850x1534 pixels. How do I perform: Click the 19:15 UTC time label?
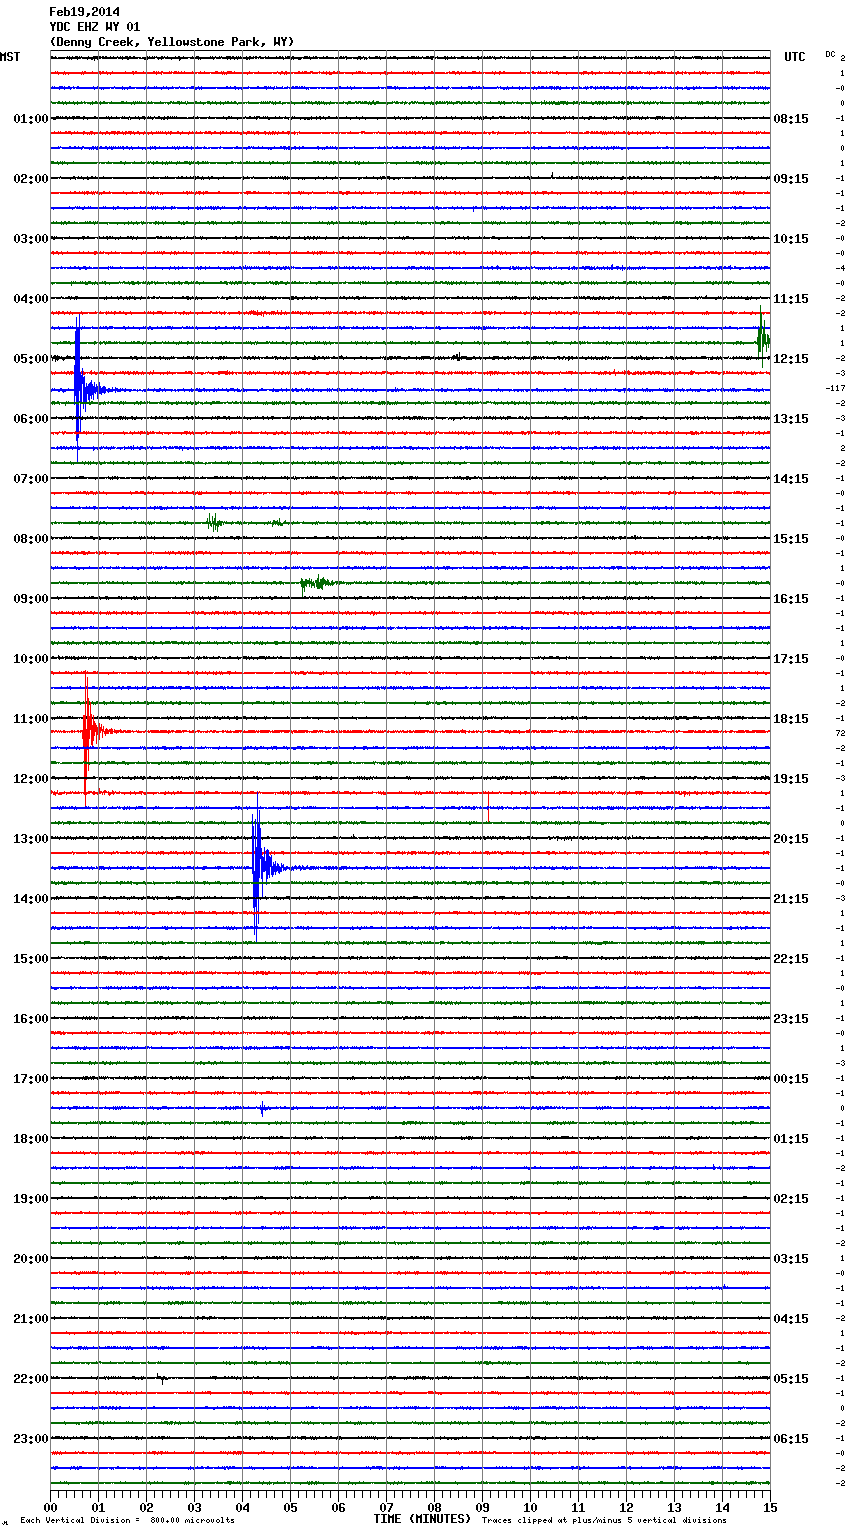(x=791, y=779)
